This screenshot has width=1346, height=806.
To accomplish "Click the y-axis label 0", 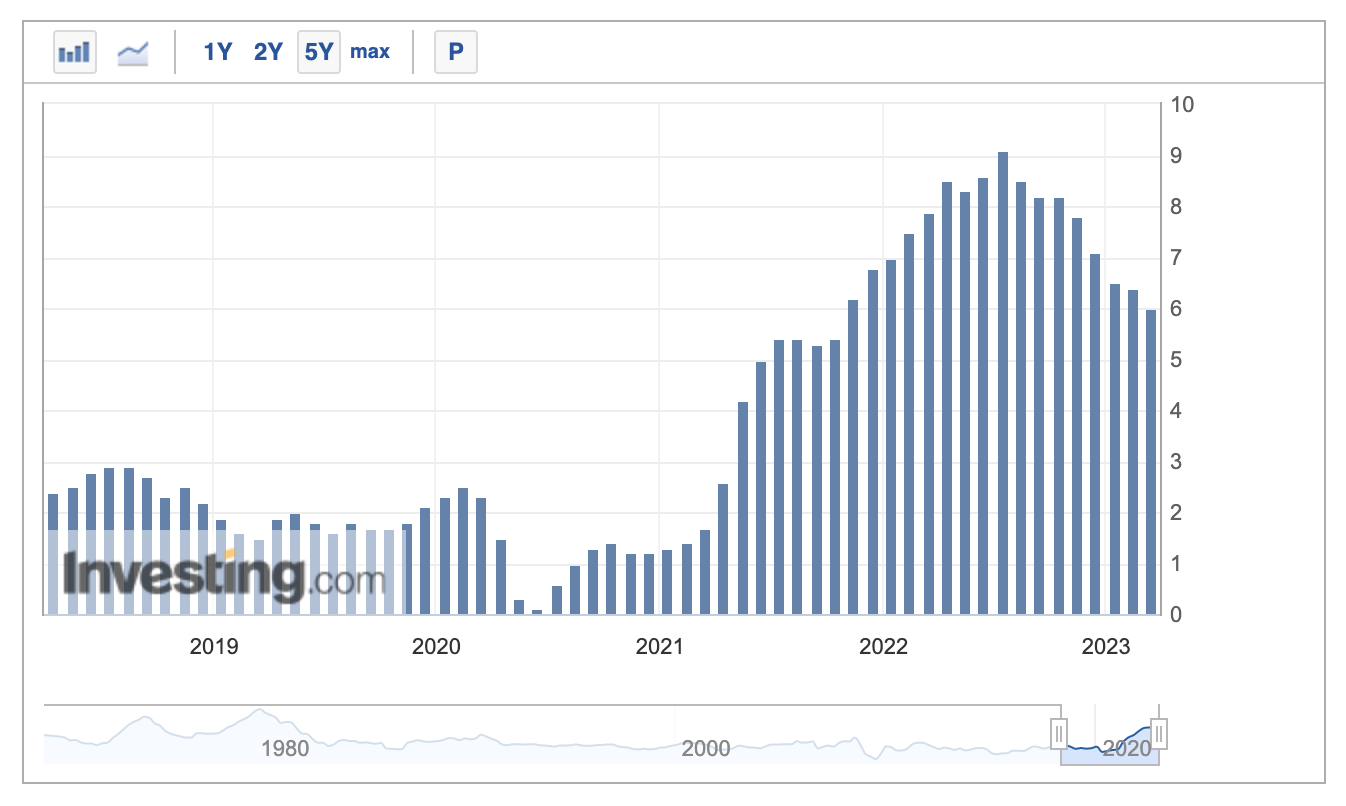I will [x=1177, y=615].
